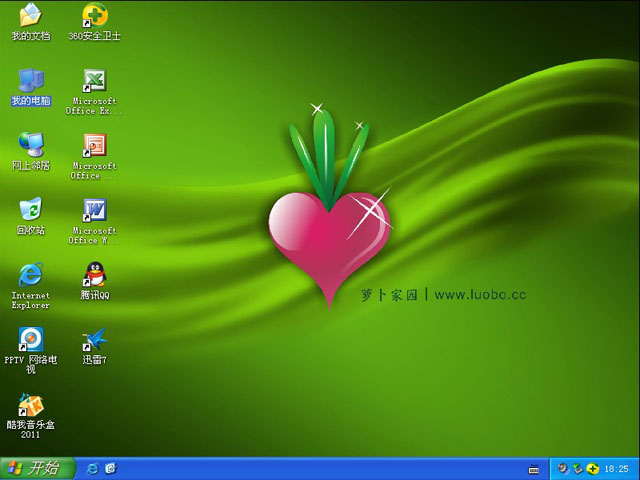This screenshot has width=640, height=480.
Task: Select the 回收站 (Recycle Bin) icon
Action: click(x=30, y=210)
